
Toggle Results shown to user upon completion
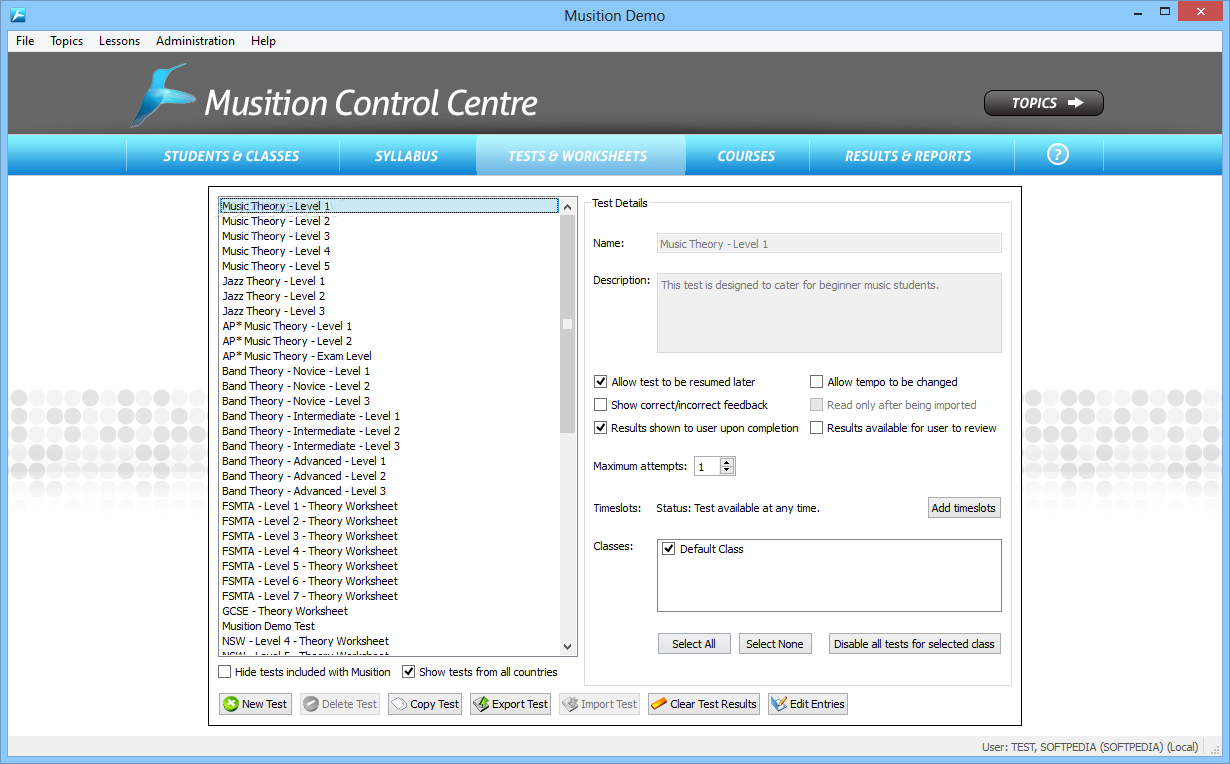[x=601, y=428]
